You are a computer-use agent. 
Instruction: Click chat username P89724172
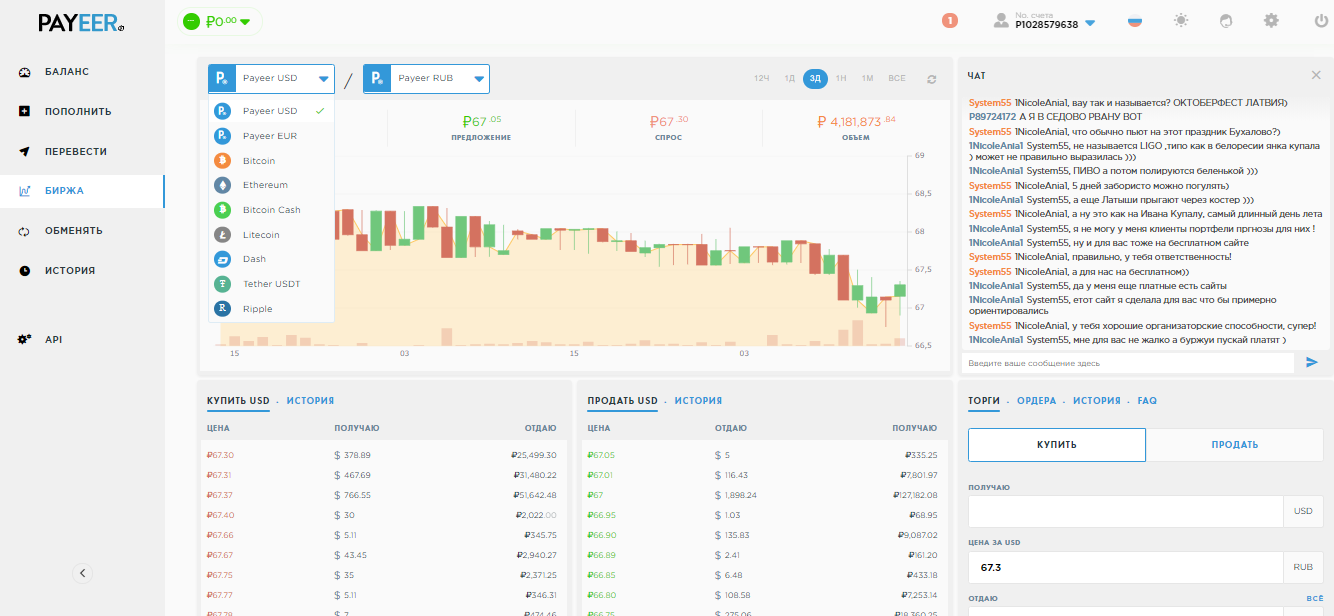(990, 117)
